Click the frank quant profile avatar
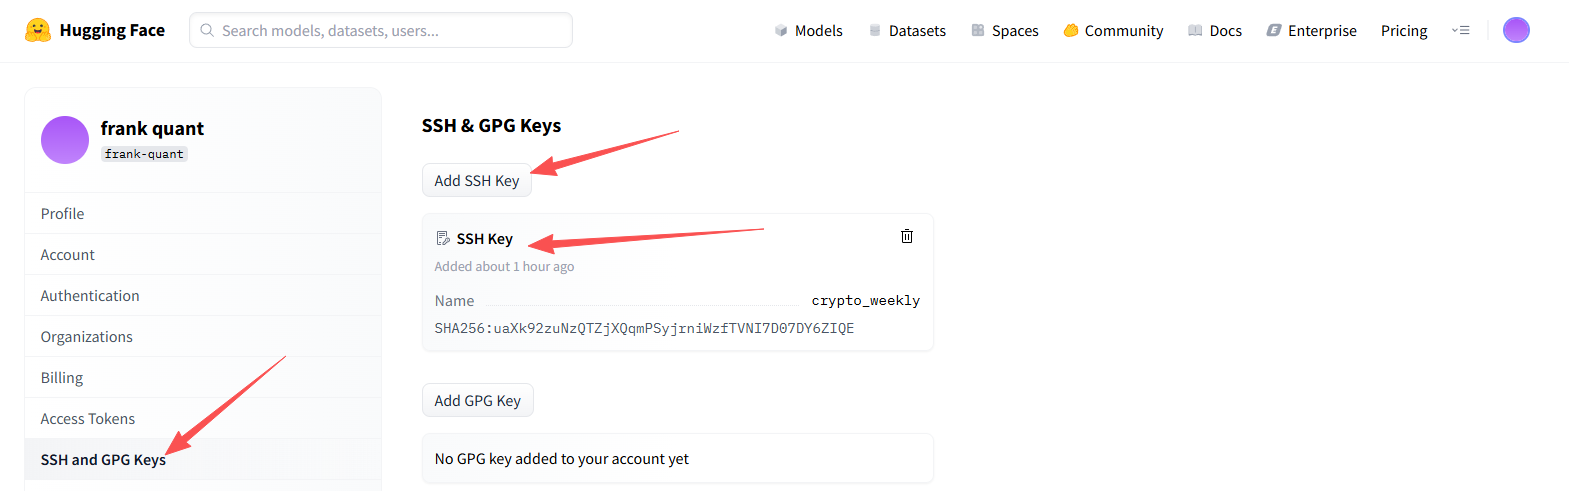This screenshot has width=1569, height=491. (65, 140)
